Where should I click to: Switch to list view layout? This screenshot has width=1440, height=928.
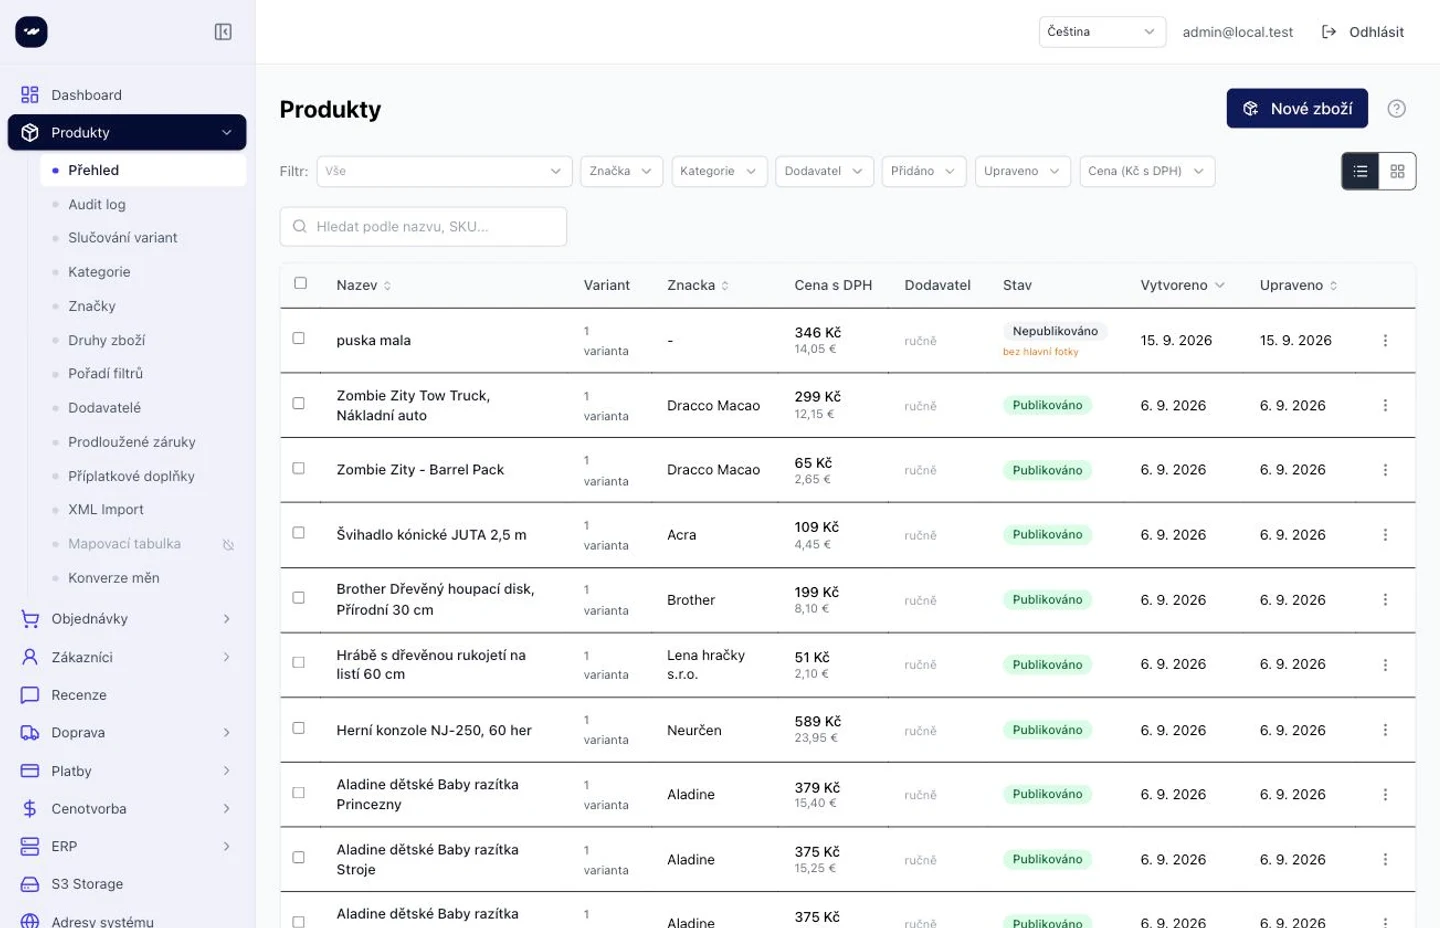1360,171
